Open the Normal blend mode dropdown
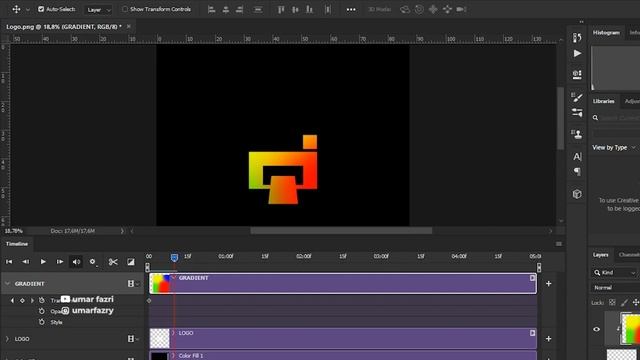The height and width of the screenshot is (360, 640). coord(616,288)
